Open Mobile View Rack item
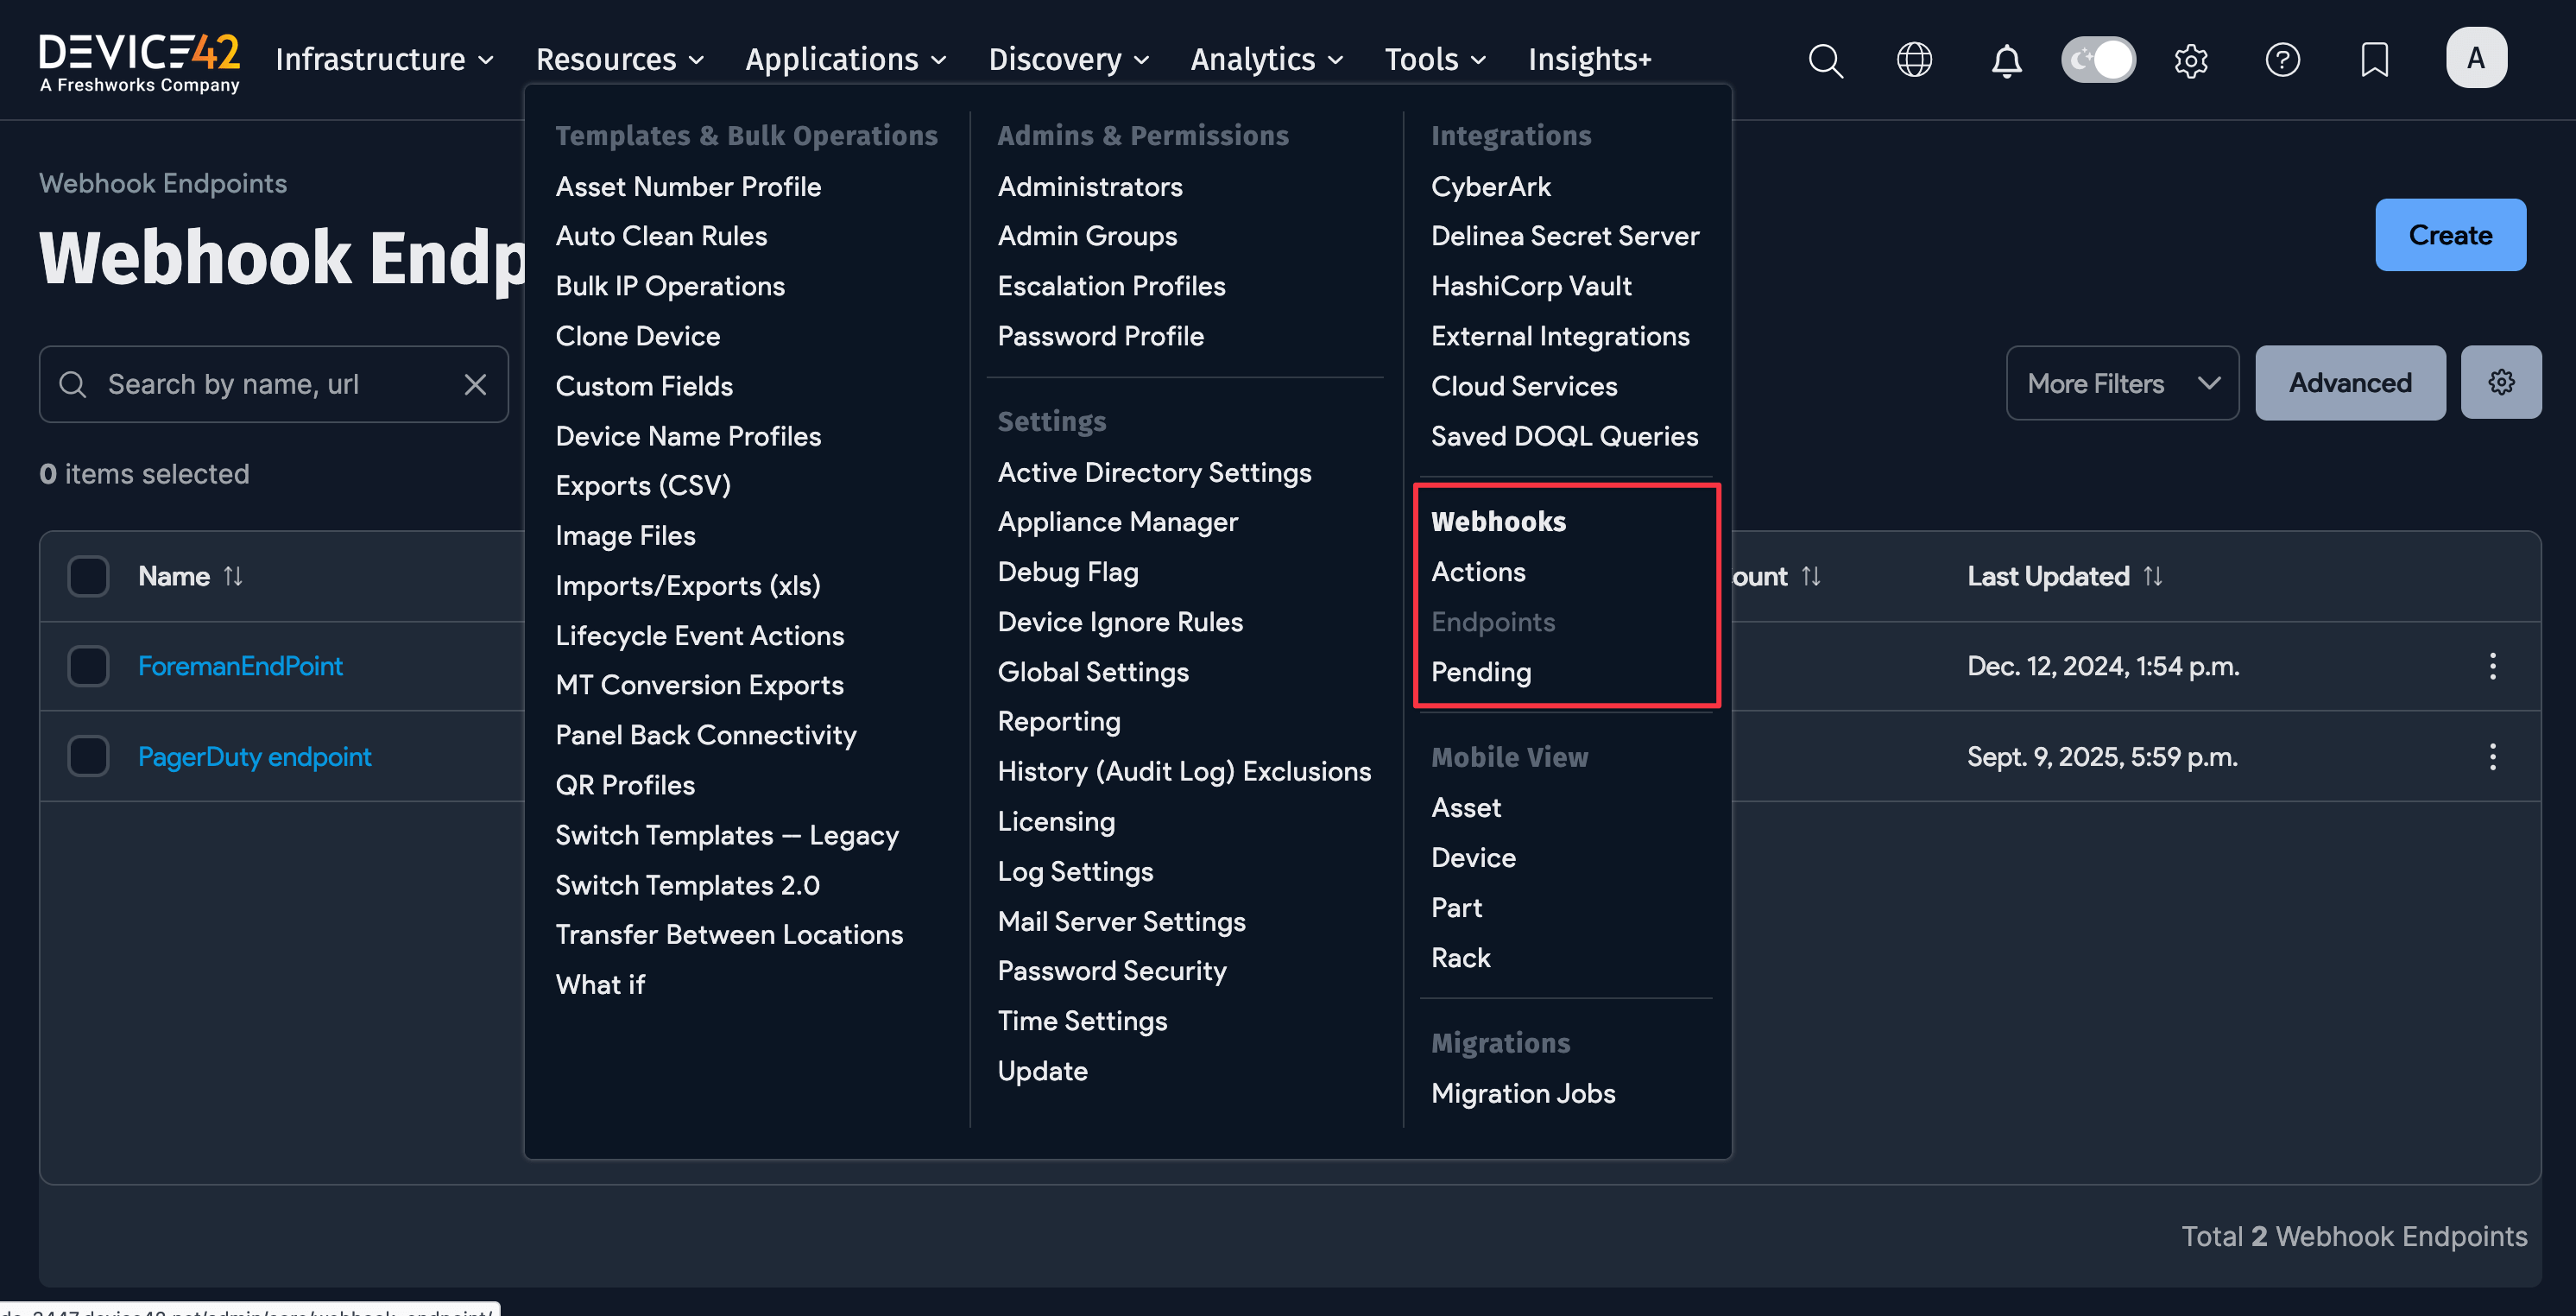 1460,958
